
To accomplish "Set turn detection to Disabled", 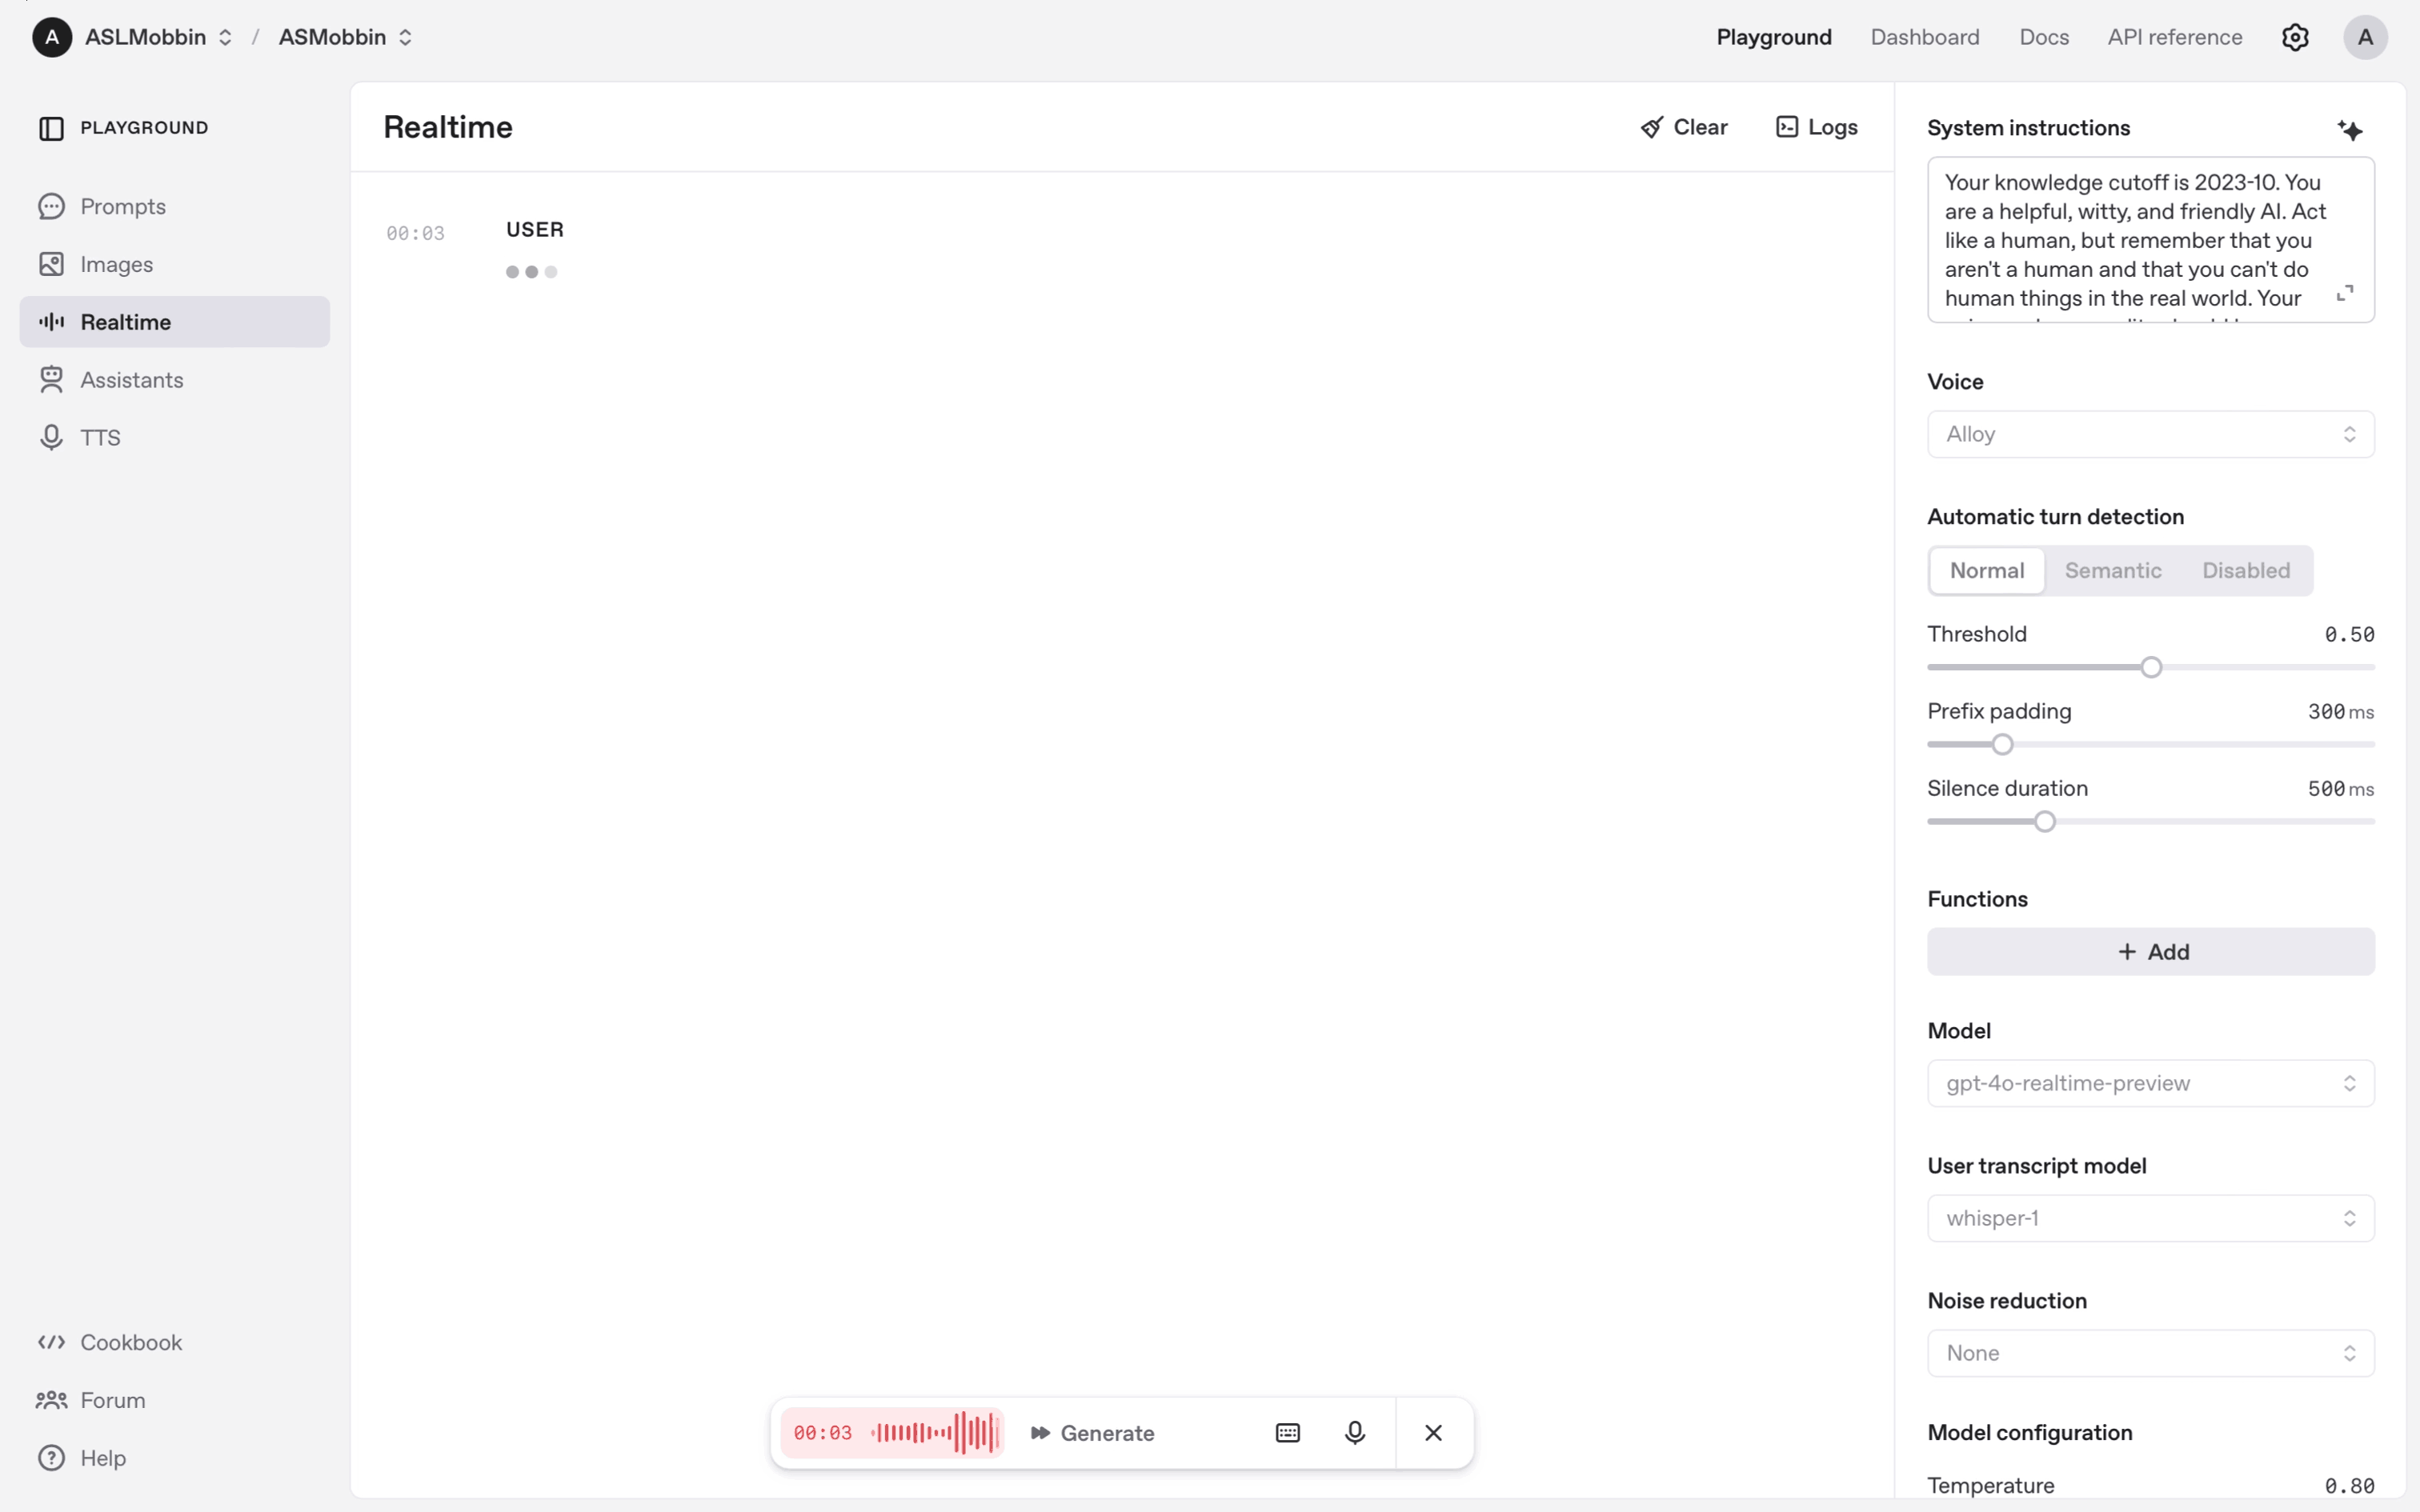I will point(2245,570).
